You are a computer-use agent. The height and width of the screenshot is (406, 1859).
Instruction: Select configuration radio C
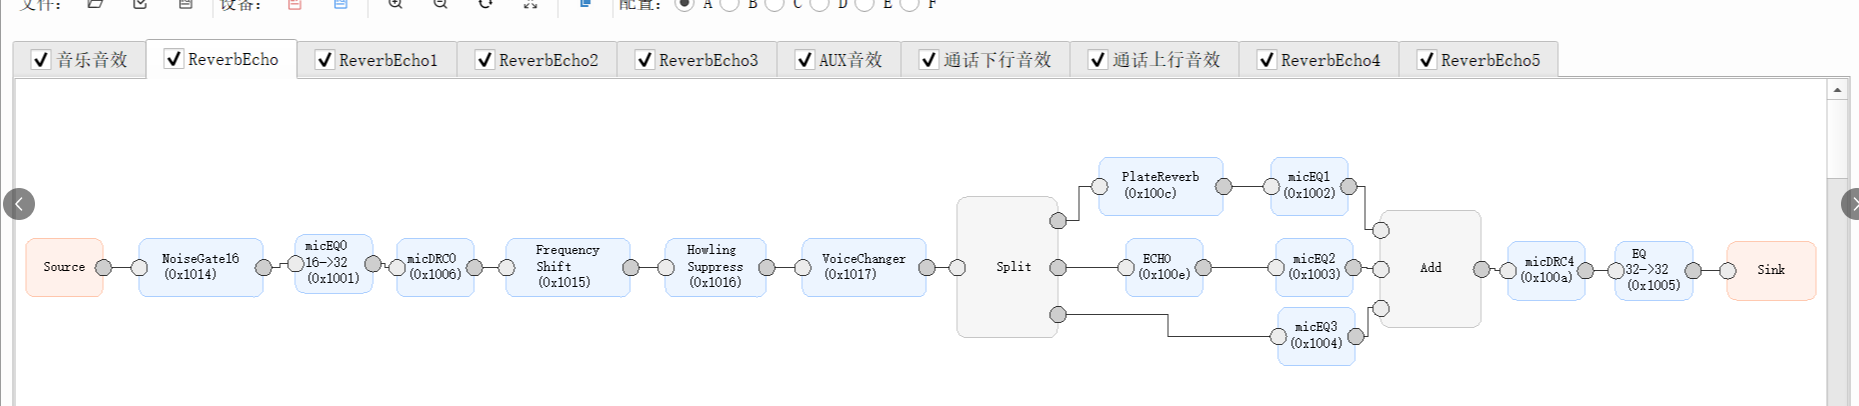coord(774,4)
